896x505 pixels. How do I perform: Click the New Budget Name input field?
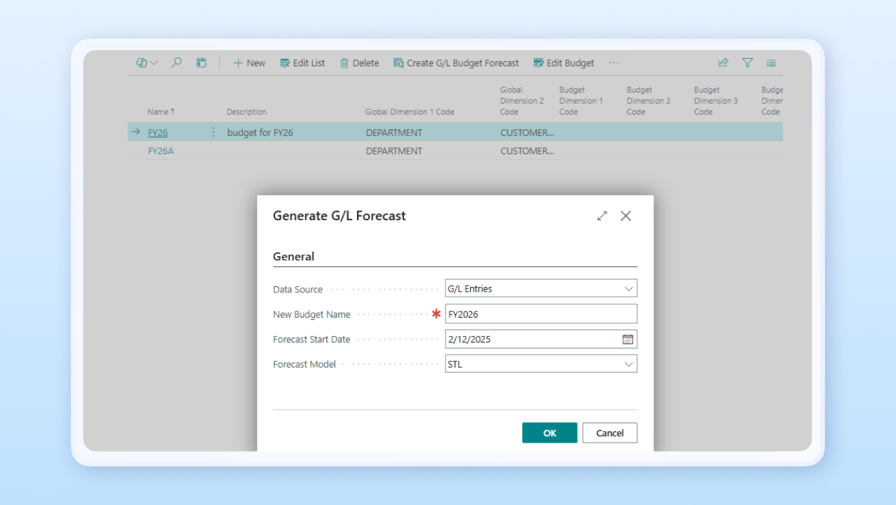[x=540, y=314]
